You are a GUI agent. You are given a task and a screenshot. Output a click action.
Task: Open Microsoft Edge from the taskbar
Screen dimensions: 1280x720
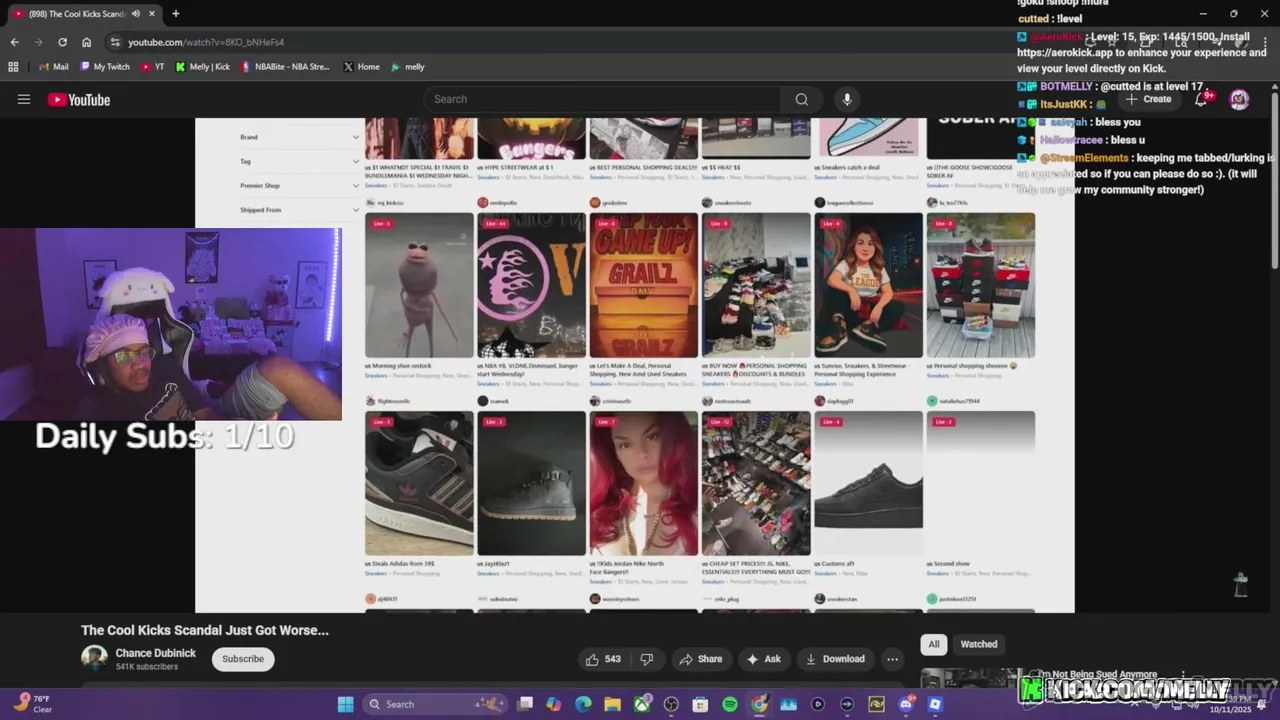click(583, 704)
